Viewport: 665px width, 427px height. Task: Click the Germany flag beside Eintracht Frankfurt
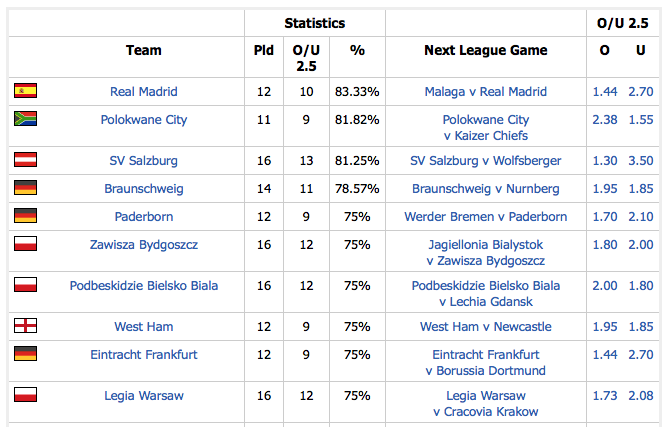point(25,354)
